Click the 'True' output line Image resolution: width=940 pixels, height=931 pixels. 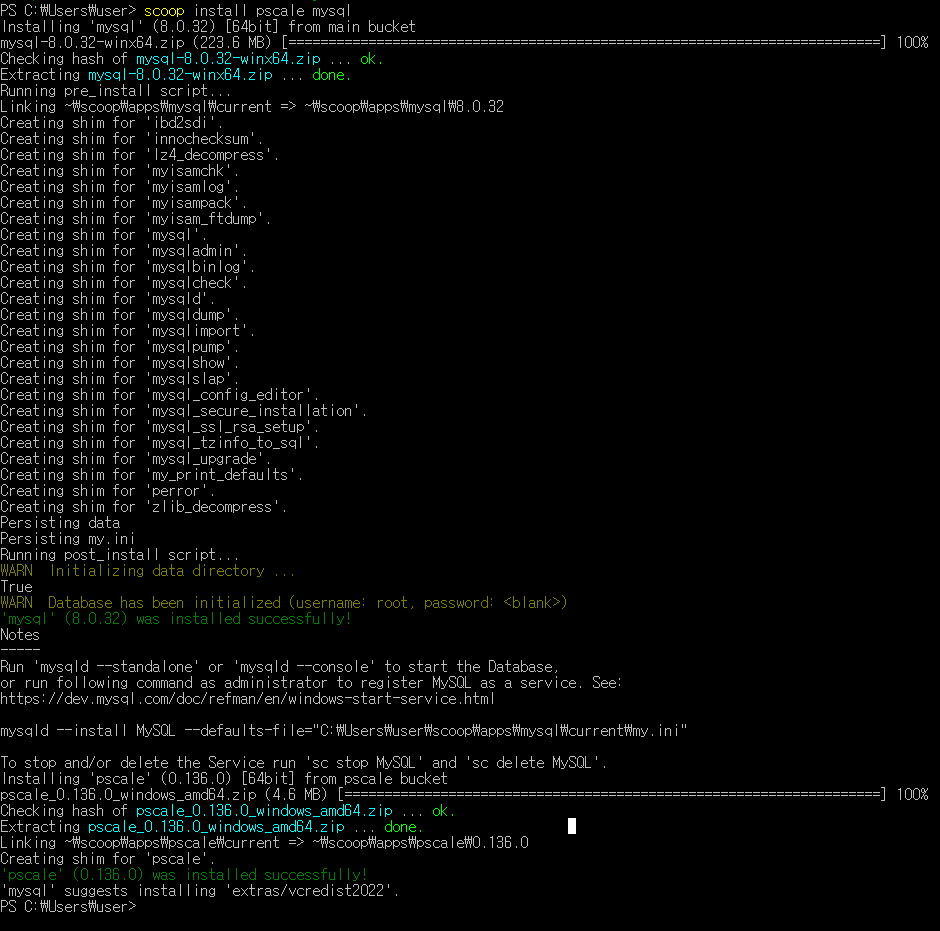pyautogui.click(x=16, y=587)
